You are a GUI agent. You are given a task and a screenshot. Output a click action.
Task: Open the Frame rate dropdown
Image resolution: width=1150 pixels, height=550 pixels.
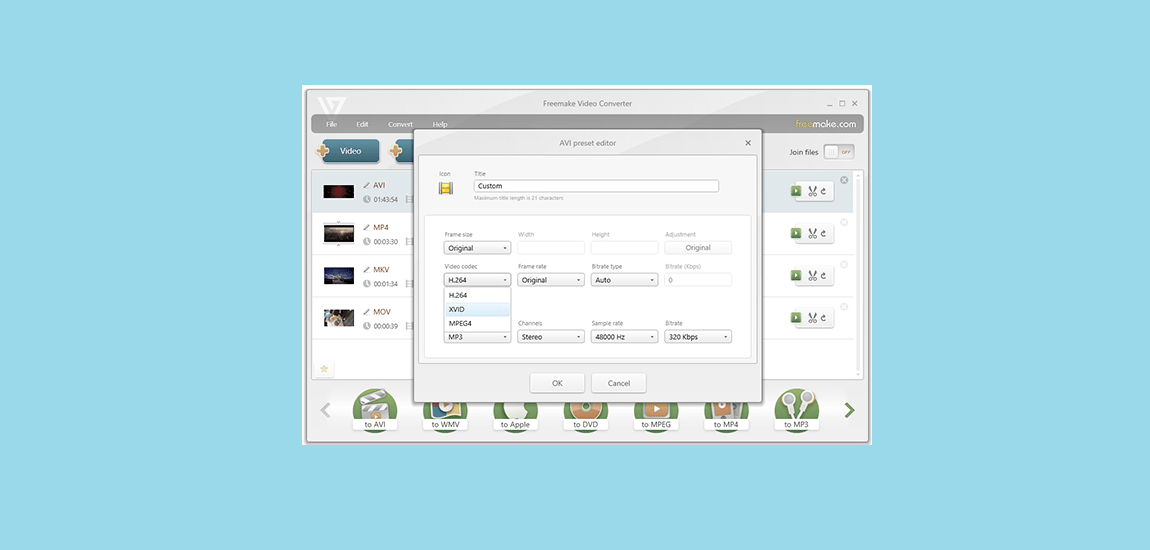[551, 279]
